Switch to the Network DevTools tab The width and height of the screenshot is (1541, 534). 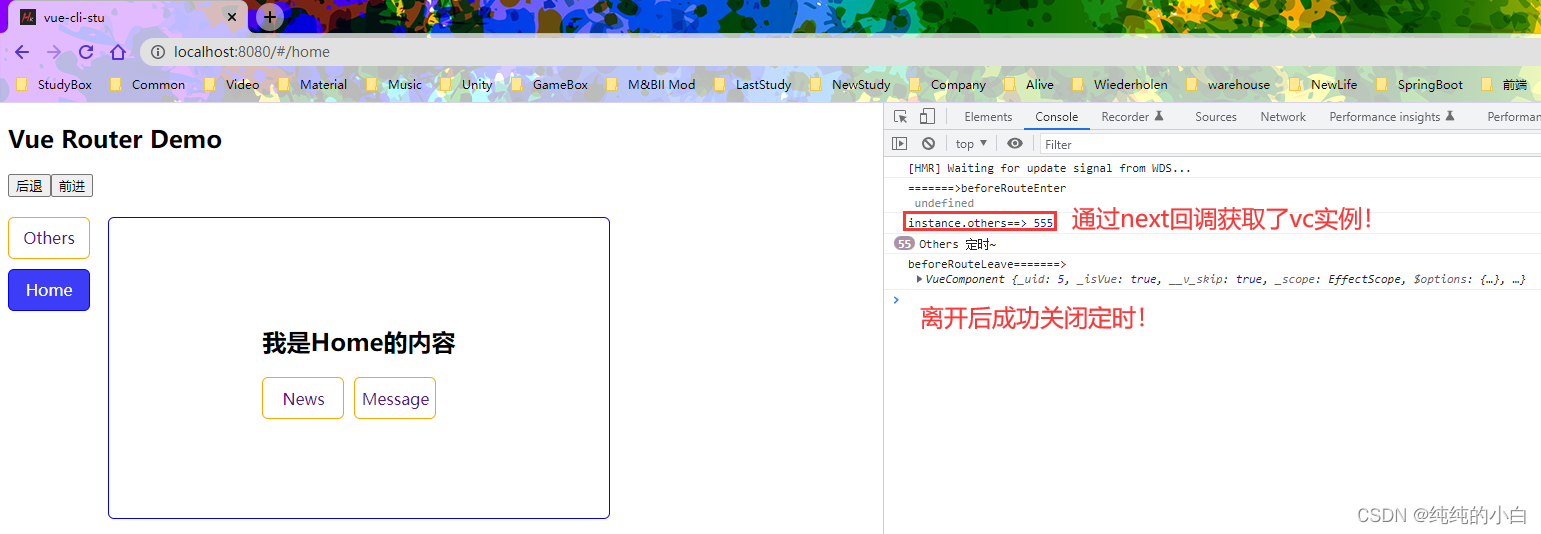(x=1283, y=117)
